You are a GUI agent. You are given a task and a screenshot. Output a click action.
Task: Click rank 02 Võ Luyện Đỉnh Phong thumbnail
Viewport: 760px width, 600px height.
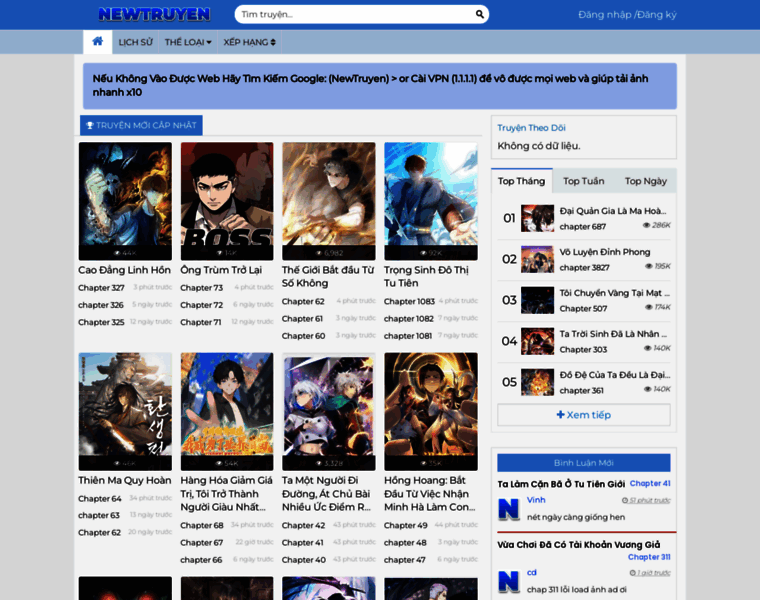pos(538,259)
